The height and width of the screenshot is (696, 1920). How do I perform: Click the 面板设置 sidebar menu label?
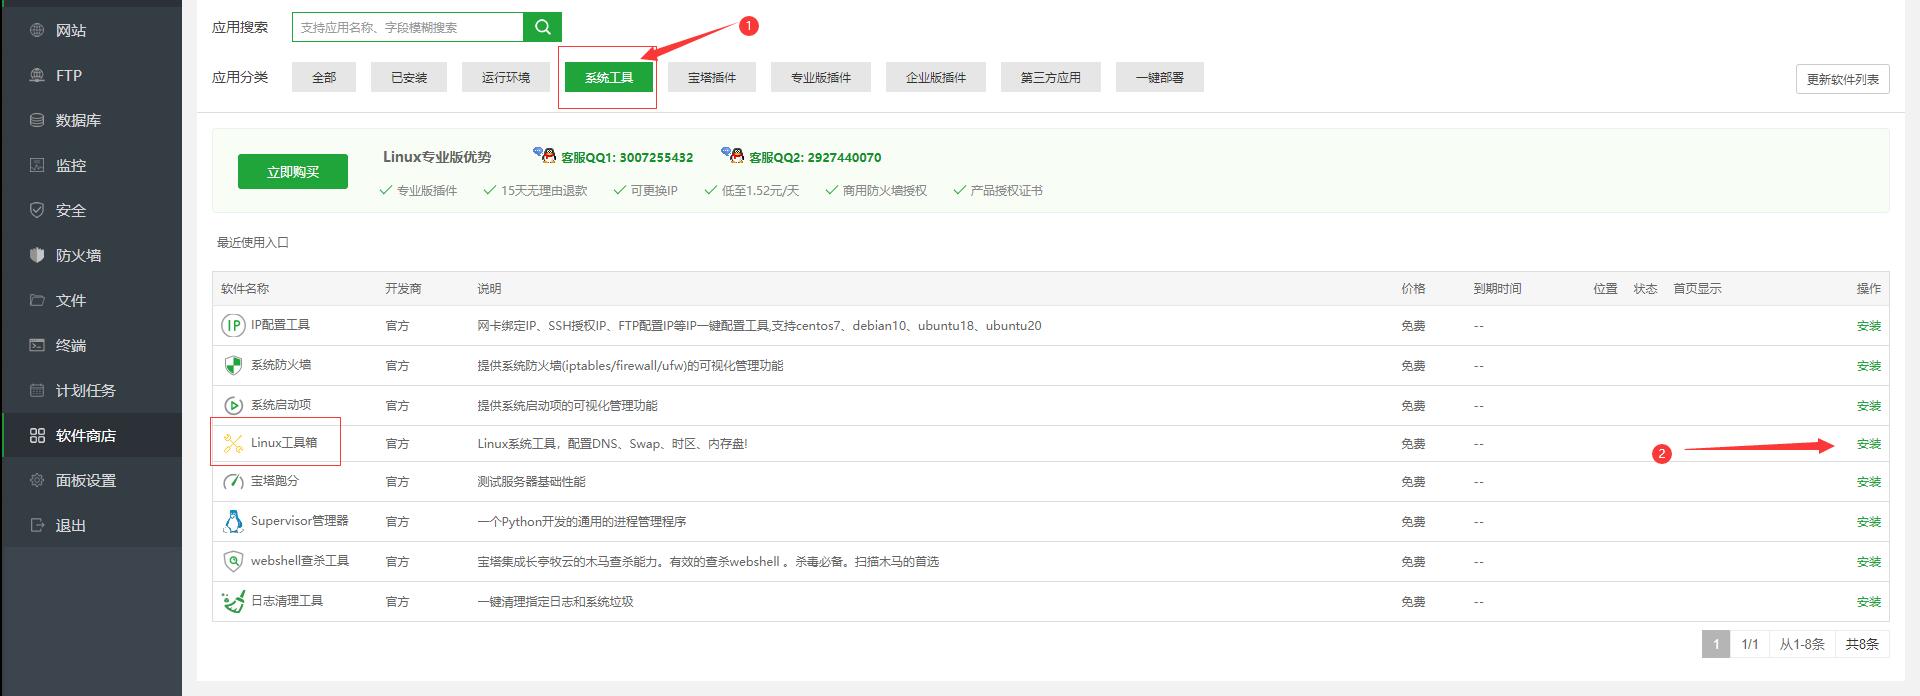86,480
